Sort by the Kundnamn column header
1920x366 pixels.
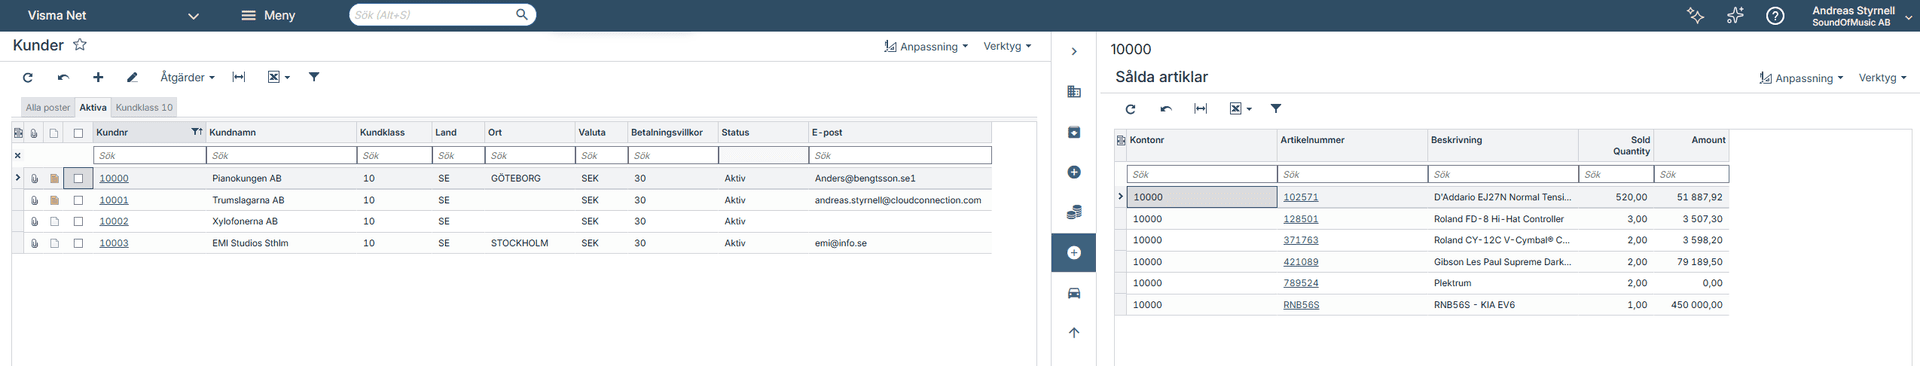(281, 132)
